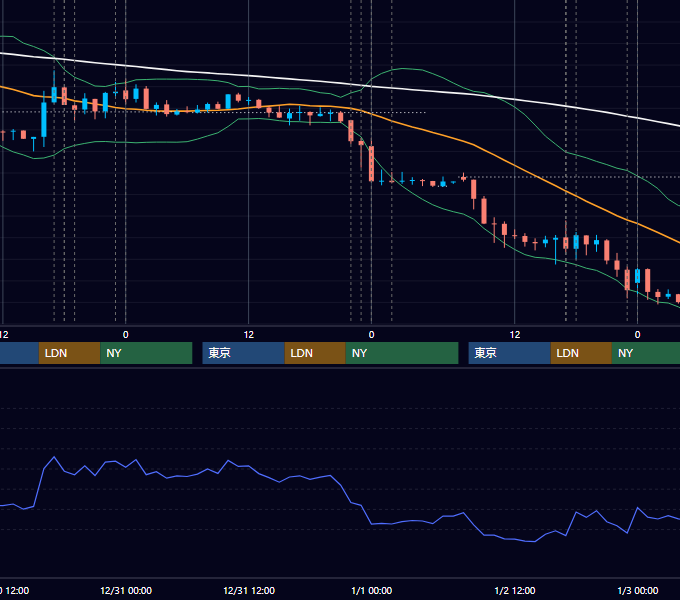The image size is (680, 600).
Task: Select the NY session bar spanning 1/3 00:00
Action: (x=646, y=353)
